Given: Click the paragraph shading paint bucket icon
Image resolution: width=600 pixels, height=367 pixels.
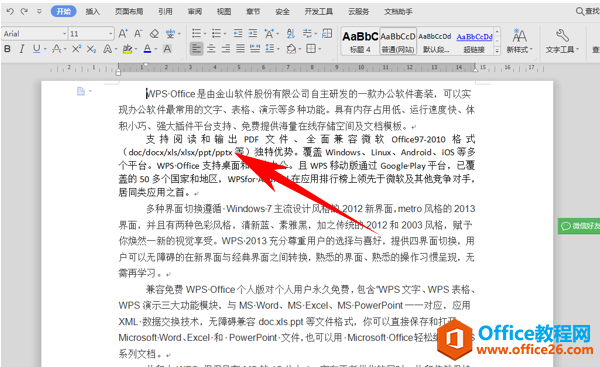Looking at the screenshot, I should [x=291, y=49].
